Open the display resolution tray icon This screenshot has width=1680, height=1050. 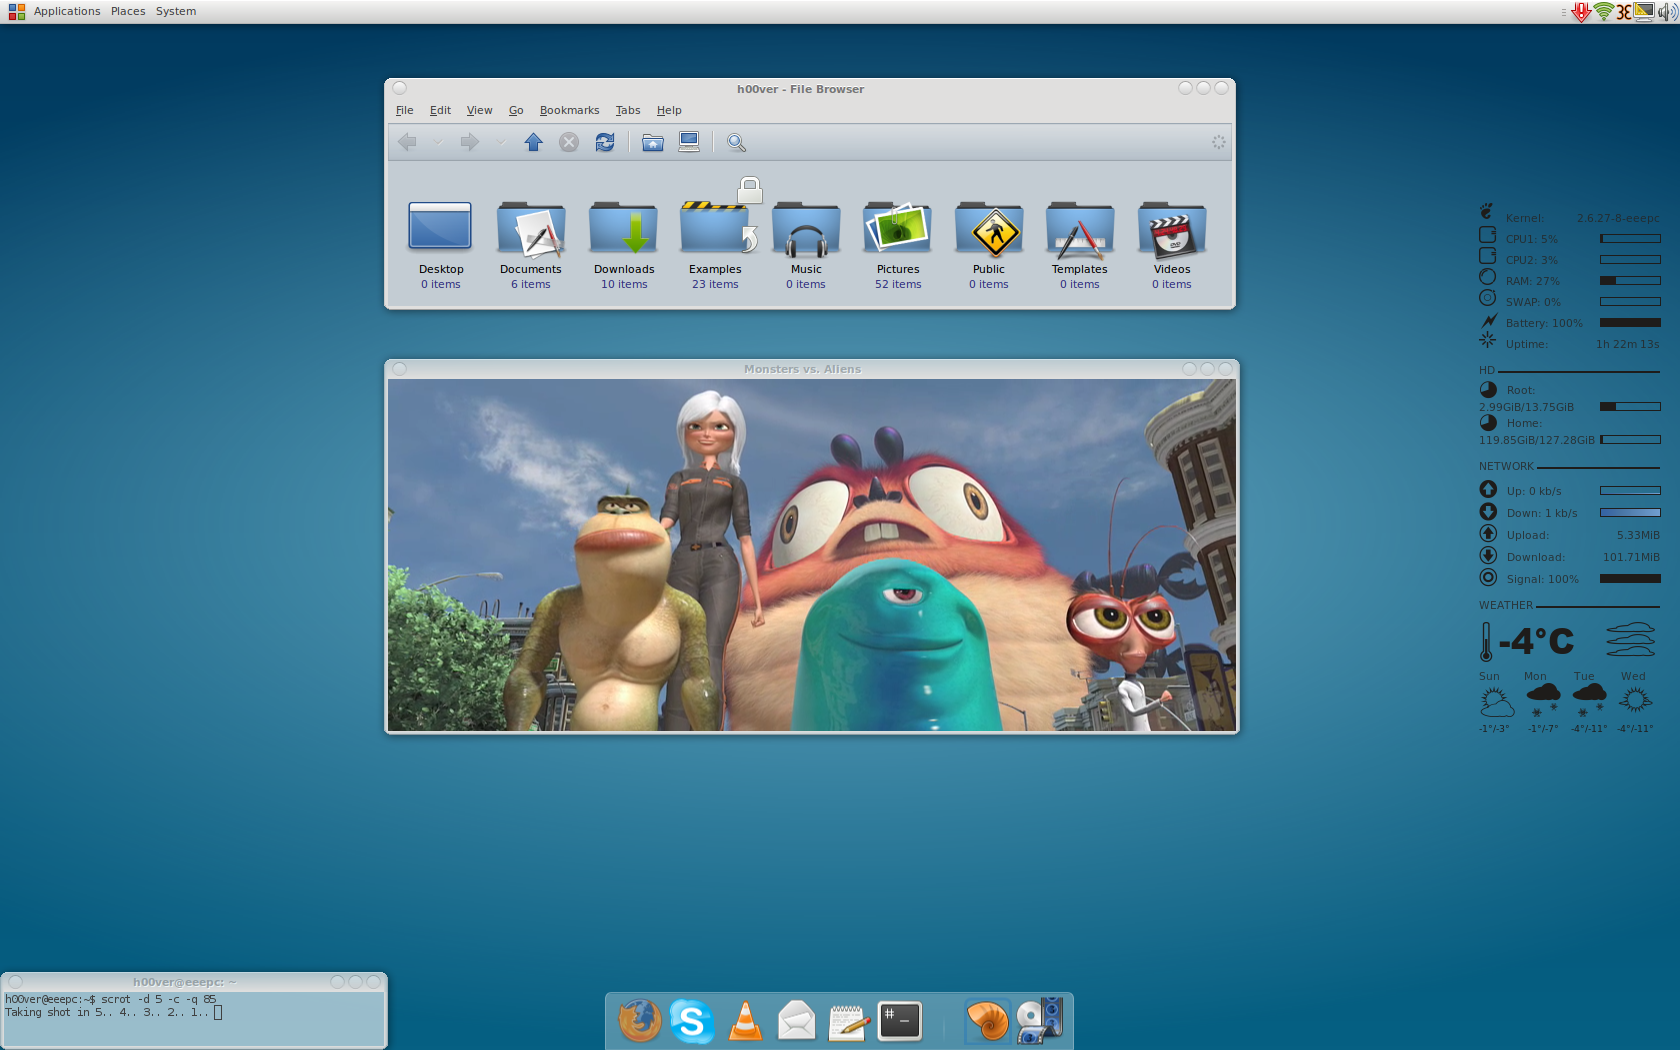coord(1644,12)
